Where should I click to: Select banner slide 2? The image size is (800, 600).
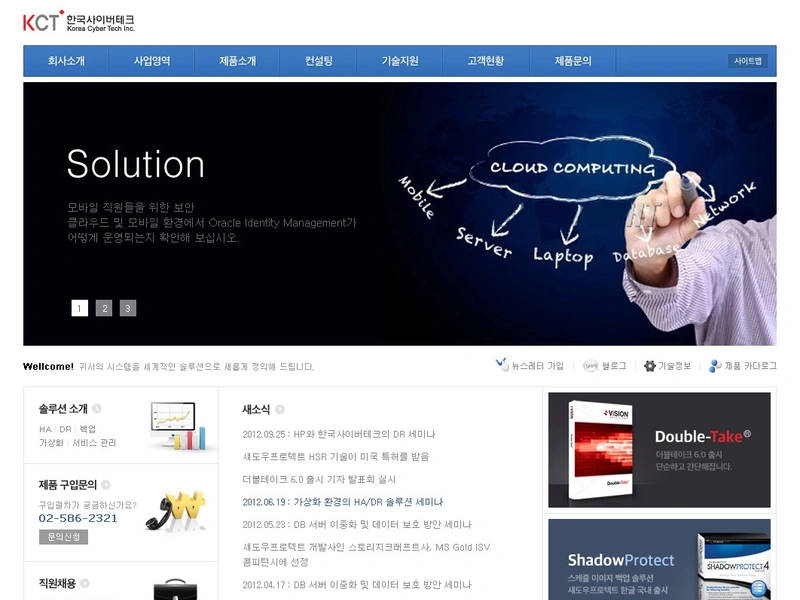click(x=103, y=308)
